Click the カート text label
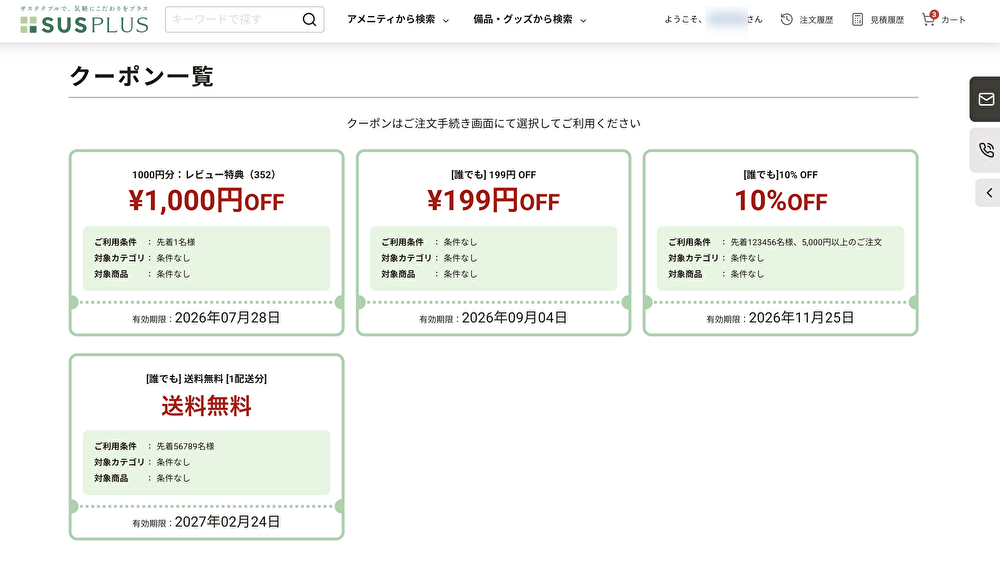The width and height of the screenshot is (1000, 567). point(953,20)
